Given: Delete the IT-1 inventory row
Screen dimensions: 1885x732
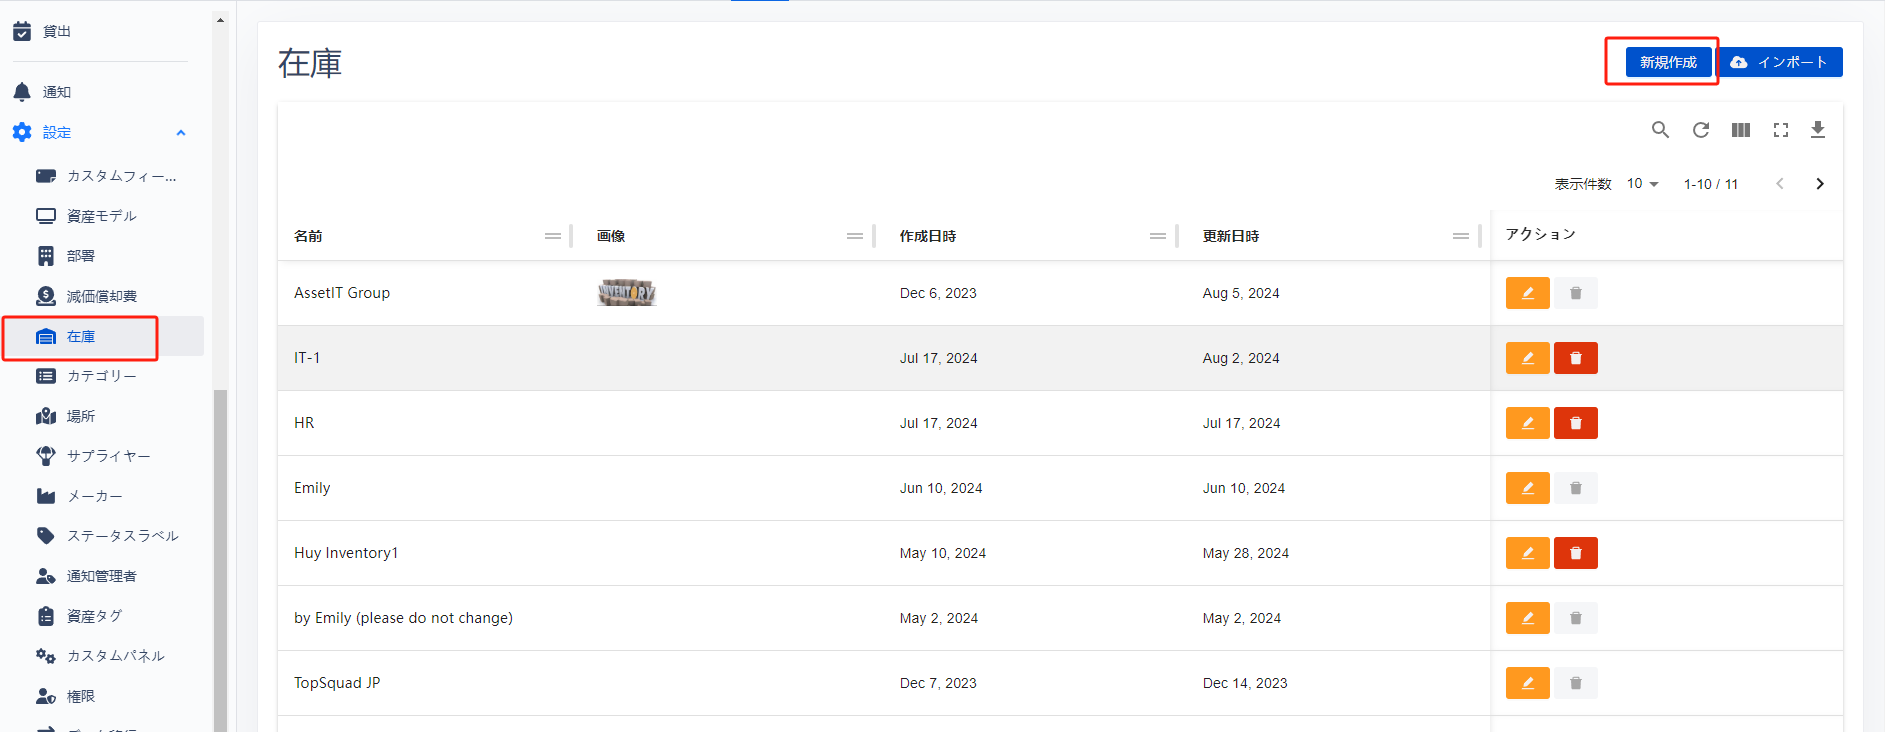Looking at the screenshot, I should coord(1575,358).
